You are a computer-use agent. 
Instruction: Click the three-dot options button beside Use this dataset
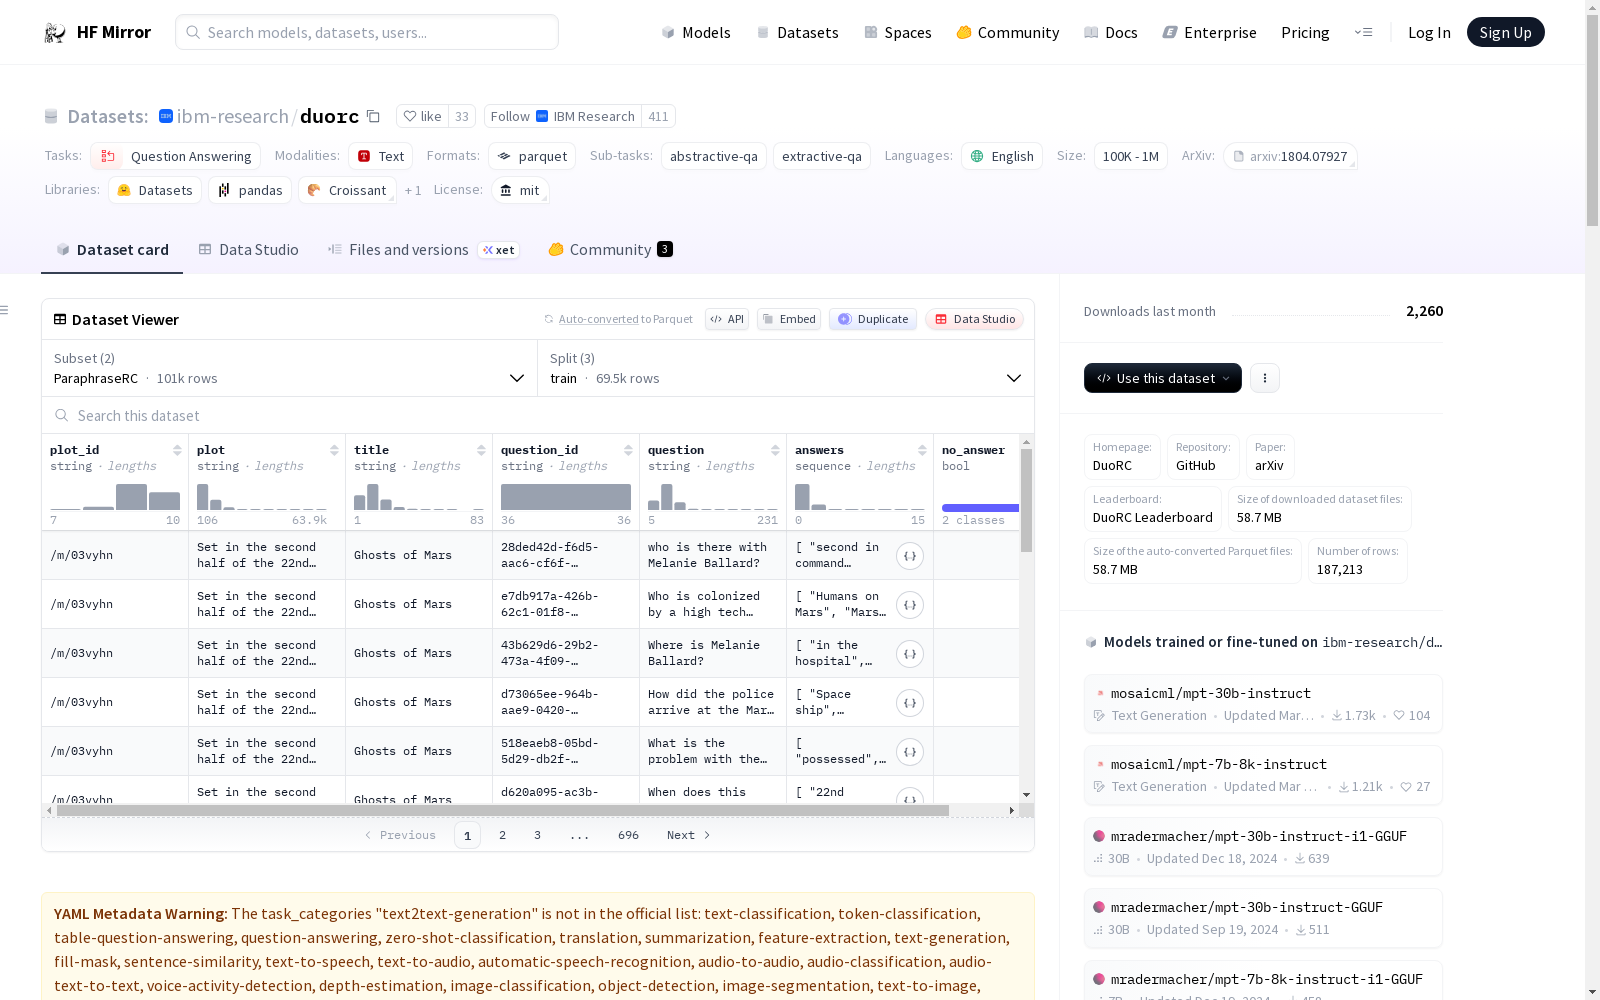pos(1264,378)
